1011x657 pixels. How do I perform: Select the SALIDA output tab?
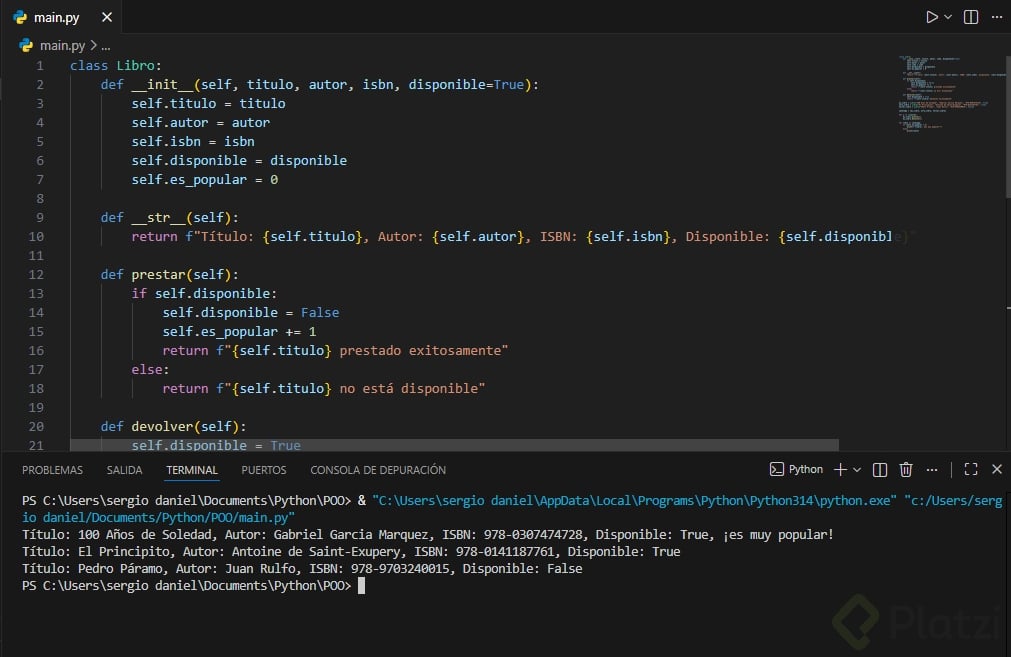pos(125,470)
